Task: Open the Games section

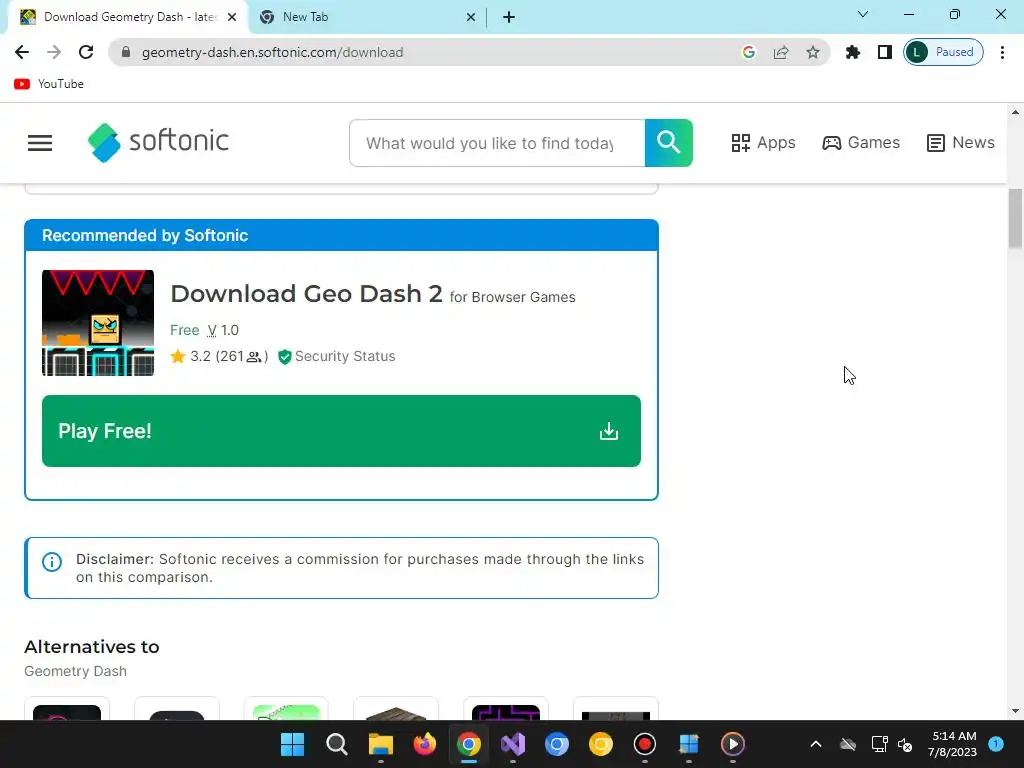Action: 861,142
